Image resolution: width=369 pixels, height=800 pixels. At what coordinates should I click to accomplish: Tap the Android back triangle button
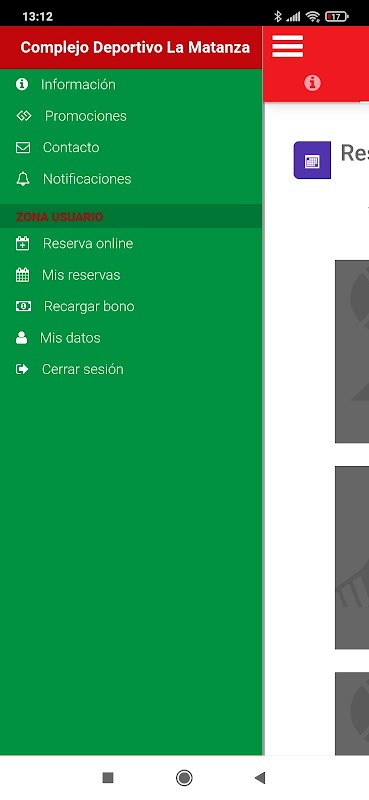click(260, 778)
